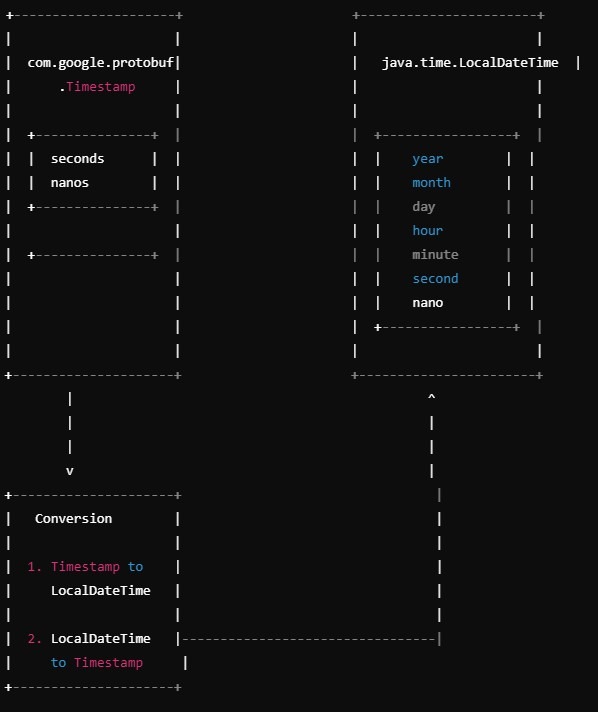Select 'Timestamp to' in step one
This screenshot has width=598, height=712.
point(97,567)
